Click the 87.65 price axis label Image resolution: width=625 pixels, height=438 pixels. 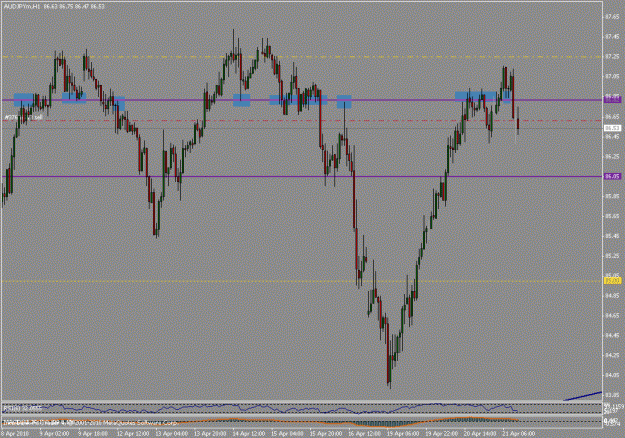[x=612, y=17]
